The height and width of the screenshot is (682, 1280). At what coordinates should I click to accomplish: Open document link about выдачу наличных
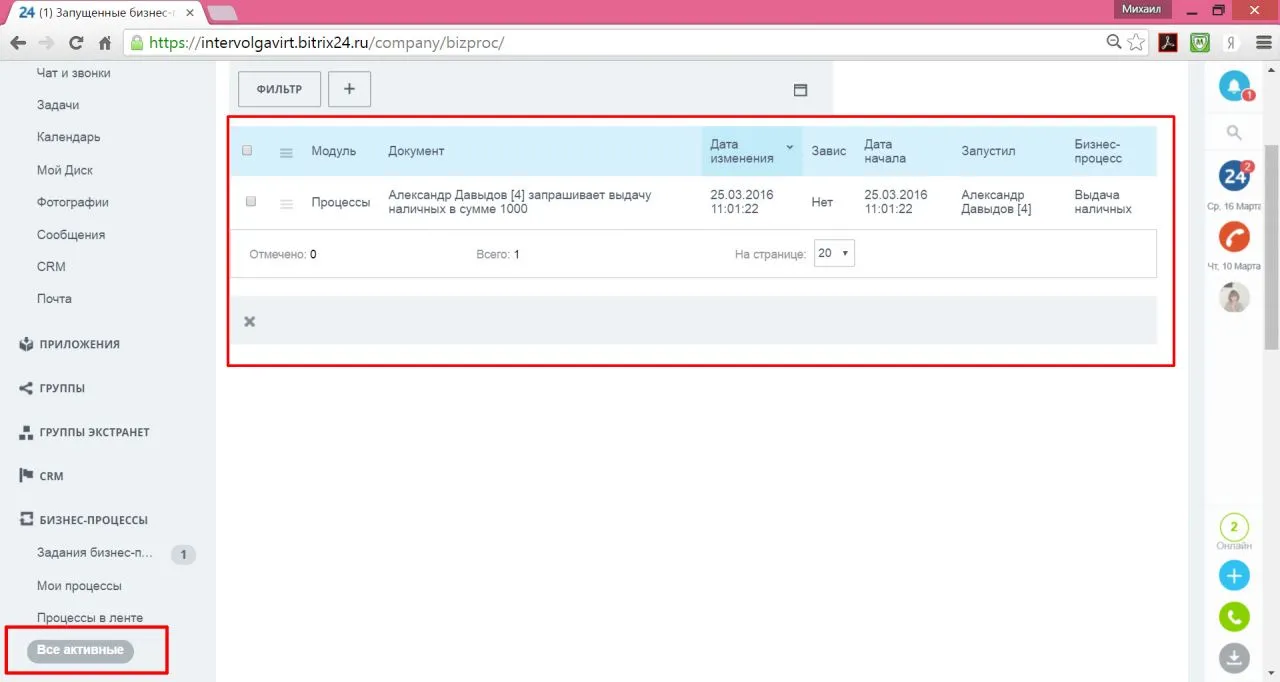tap(519, 202)
